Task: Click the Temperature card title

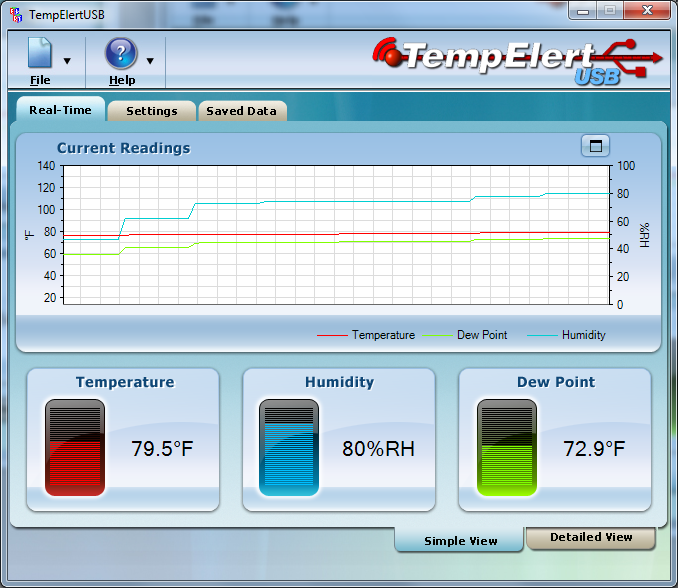Action: point(125,382)
